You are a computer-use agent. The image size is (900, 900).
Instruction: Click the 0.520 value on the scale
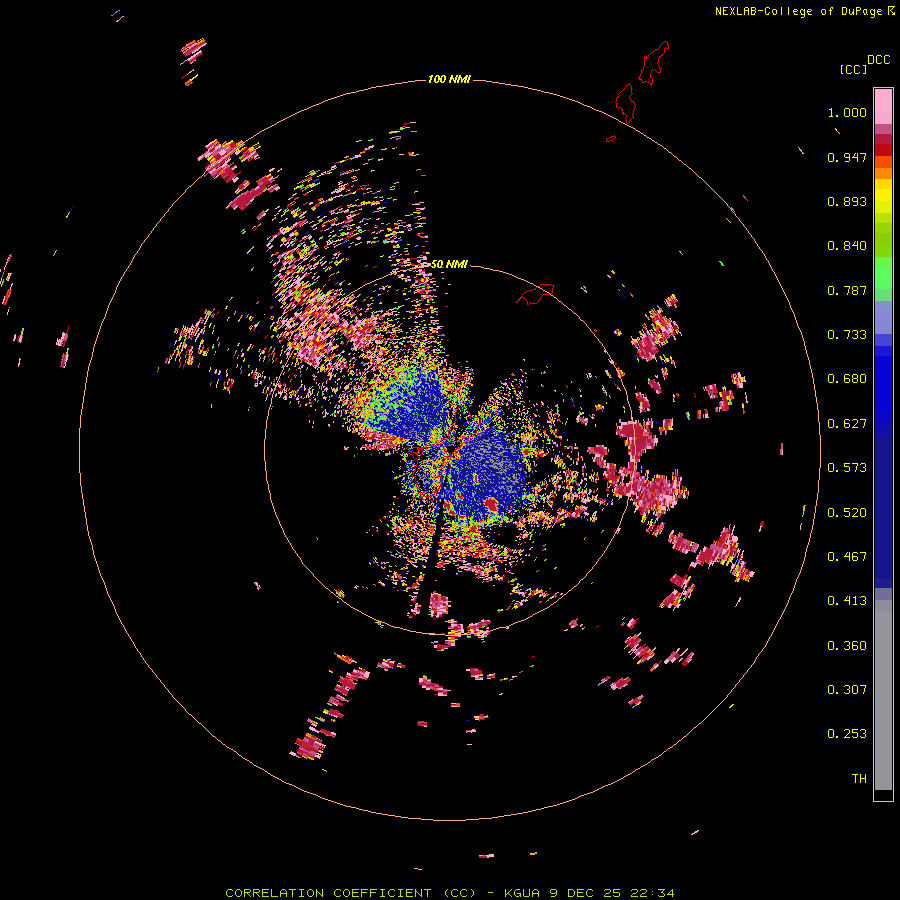pos(847,513)
